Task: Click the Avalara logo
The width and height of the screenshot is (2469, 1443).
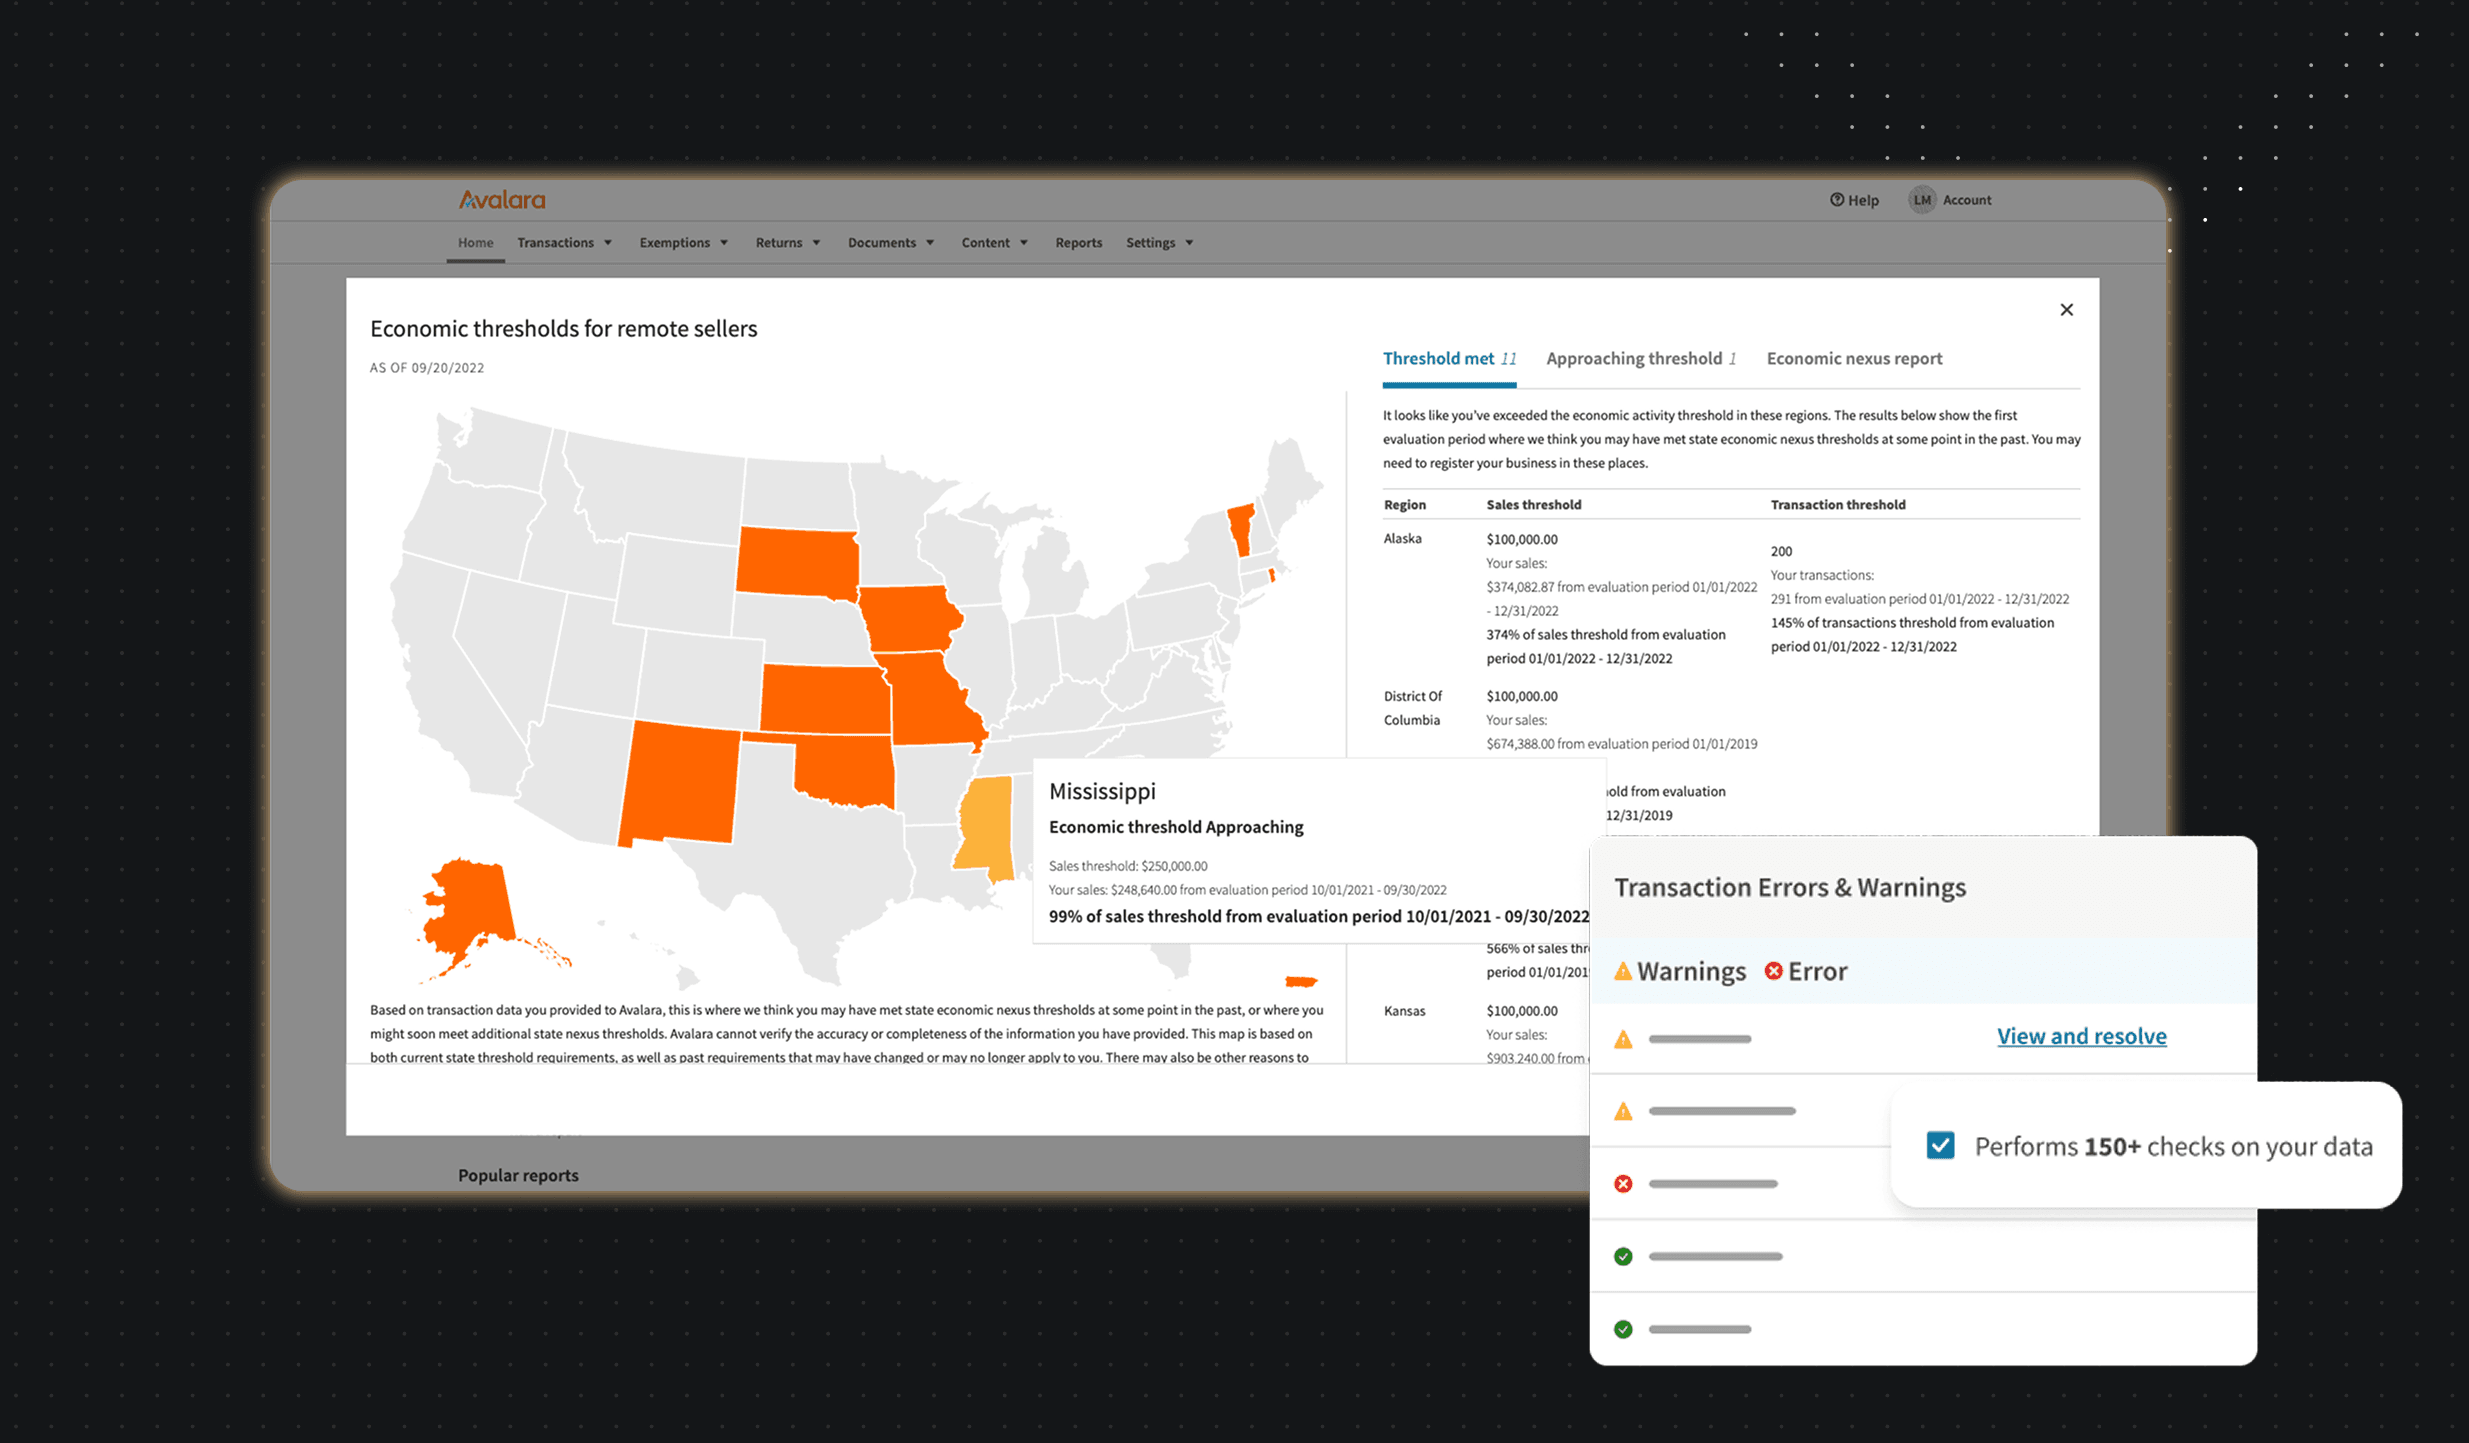Action: pyautogui.click(x=502, y=200)
